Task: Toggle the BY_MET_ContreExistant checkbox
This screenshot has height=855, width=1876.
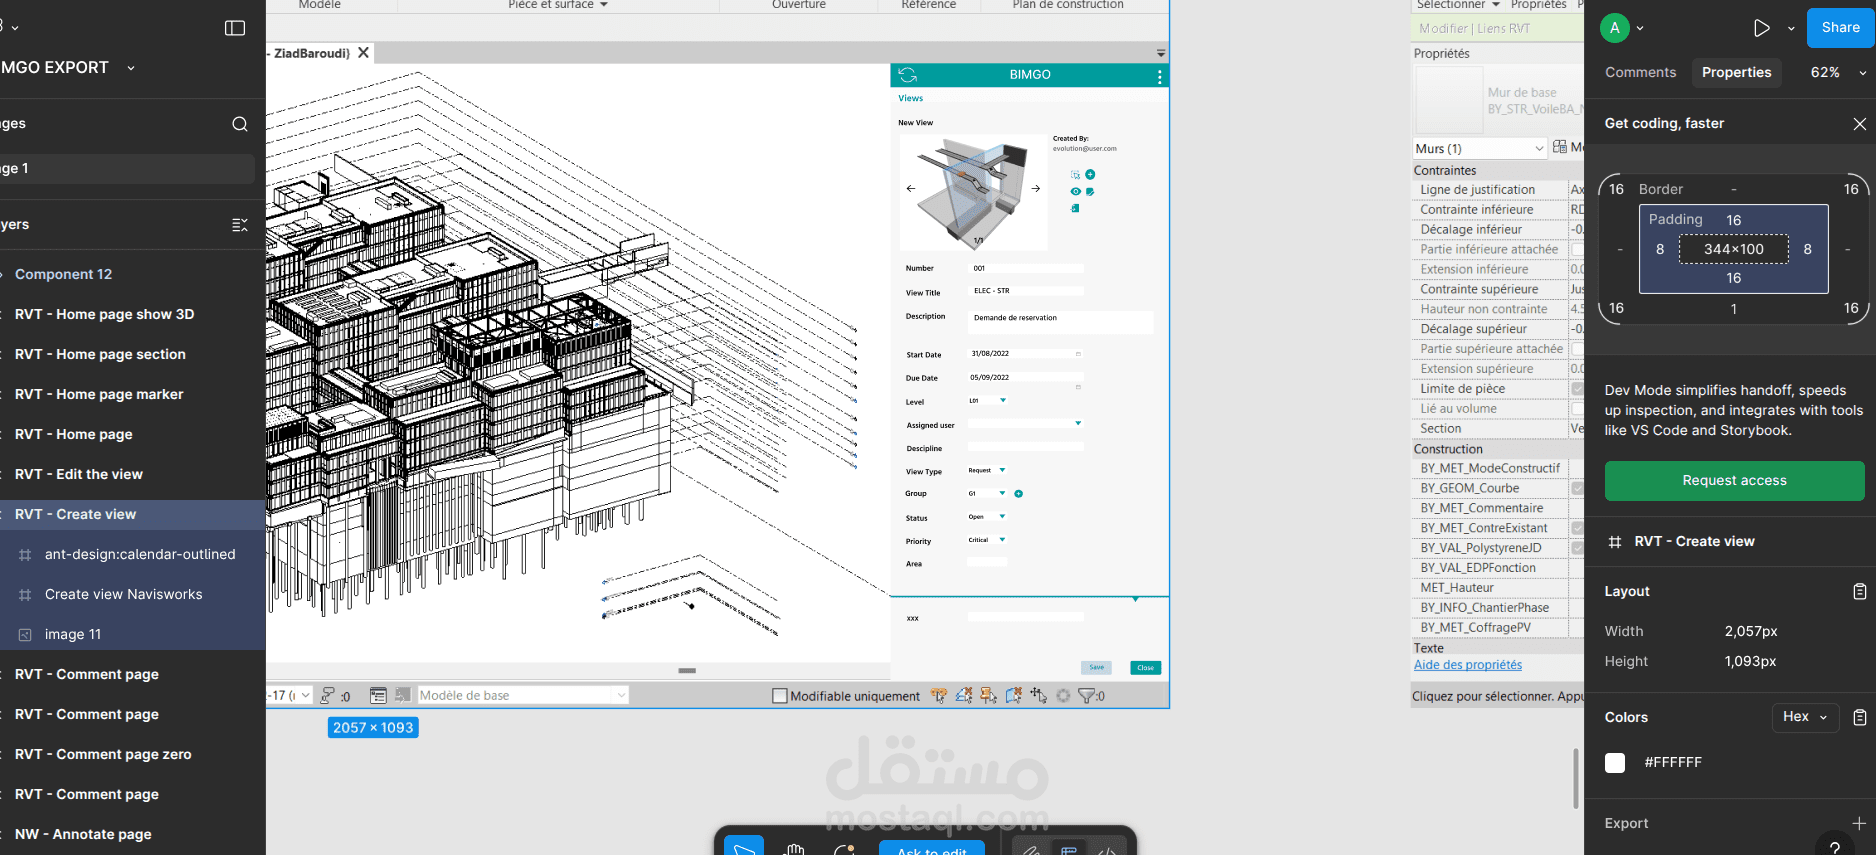Action: 1577,528
